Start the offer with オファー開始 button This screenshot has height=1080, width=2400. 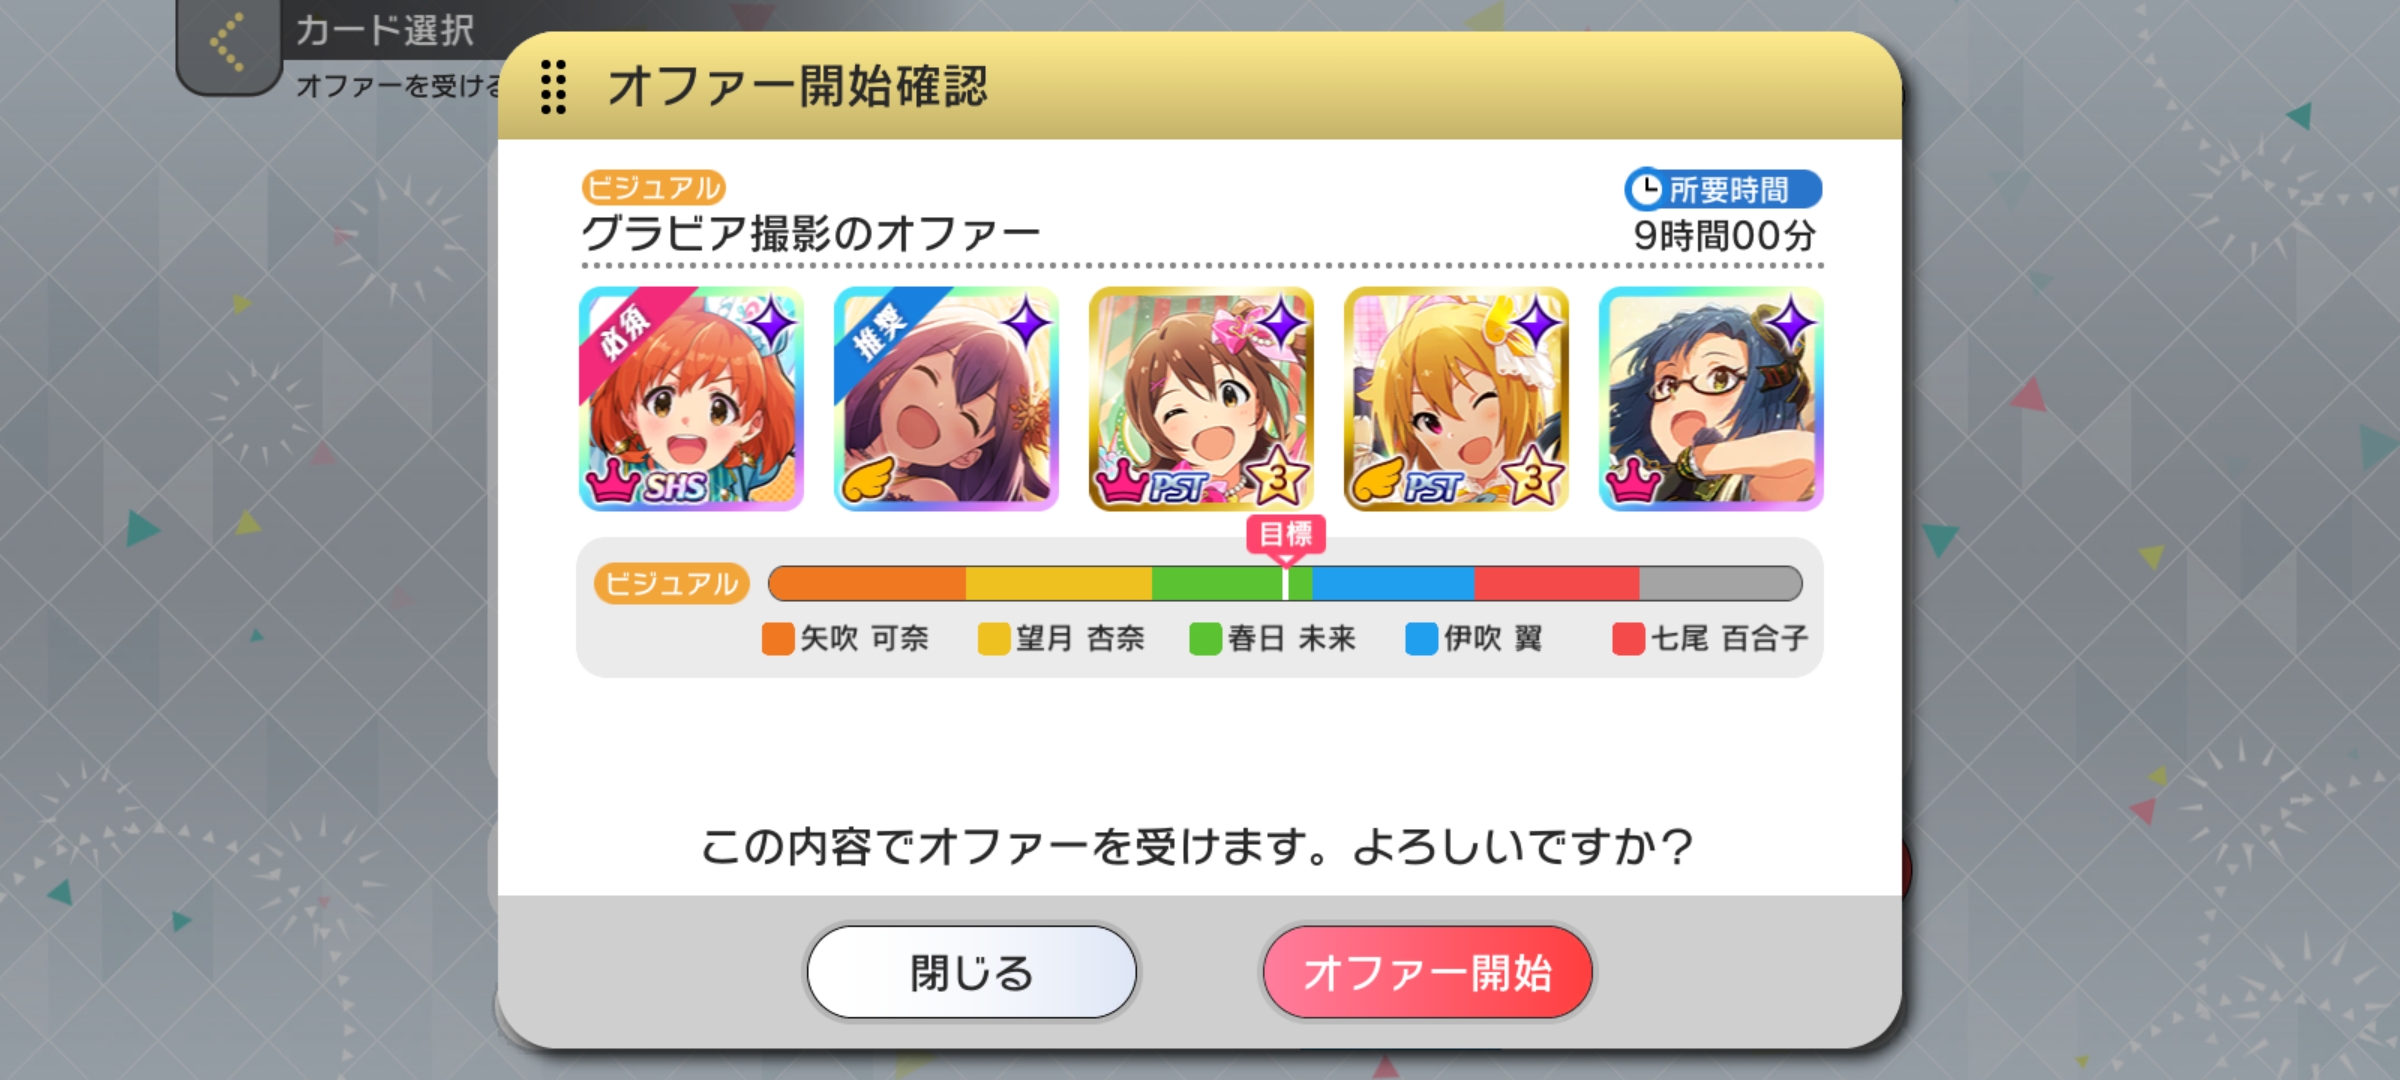point(1427,972)
